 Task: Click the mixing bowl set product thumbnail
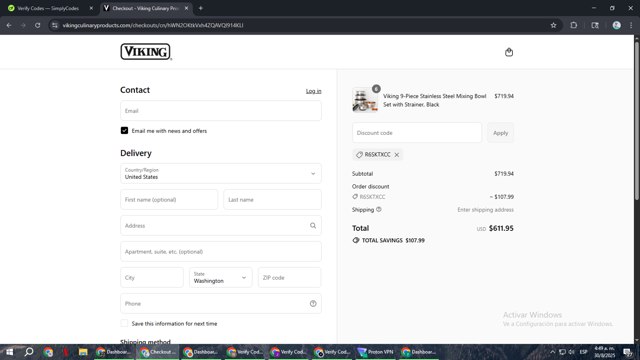pyautogui.click(x=364, y=100)
